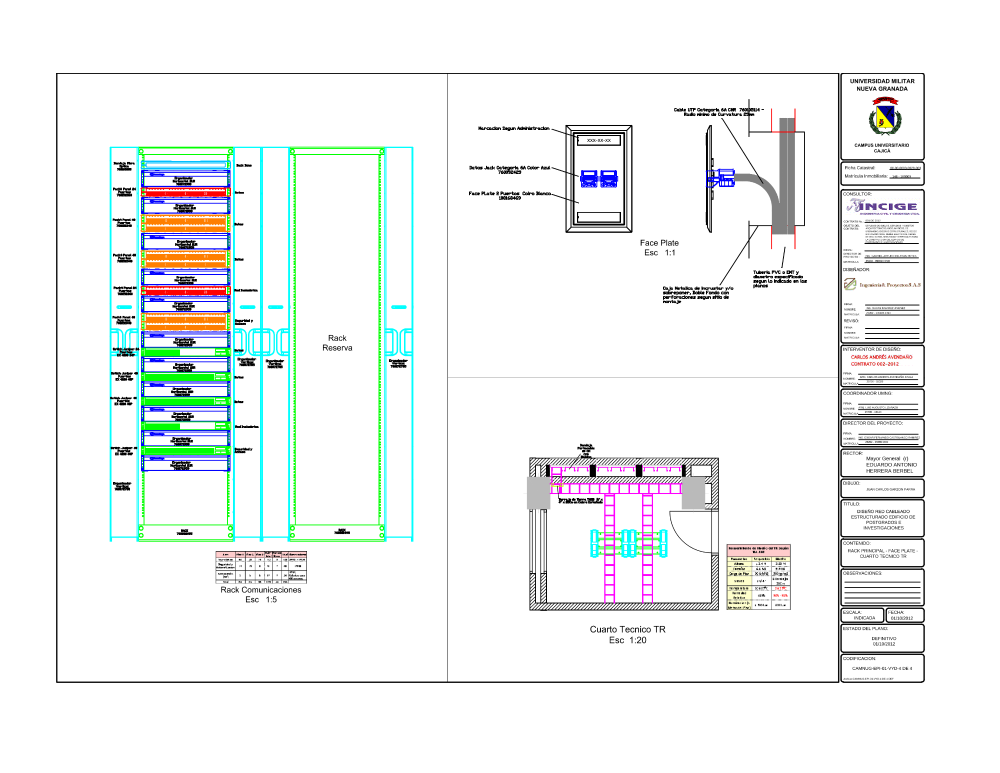Image resolution: width=1000 pixels, height=773 pixels.
Task: Click the Face Plate Esc 1:1 title
Action: [x=659, y=247]
